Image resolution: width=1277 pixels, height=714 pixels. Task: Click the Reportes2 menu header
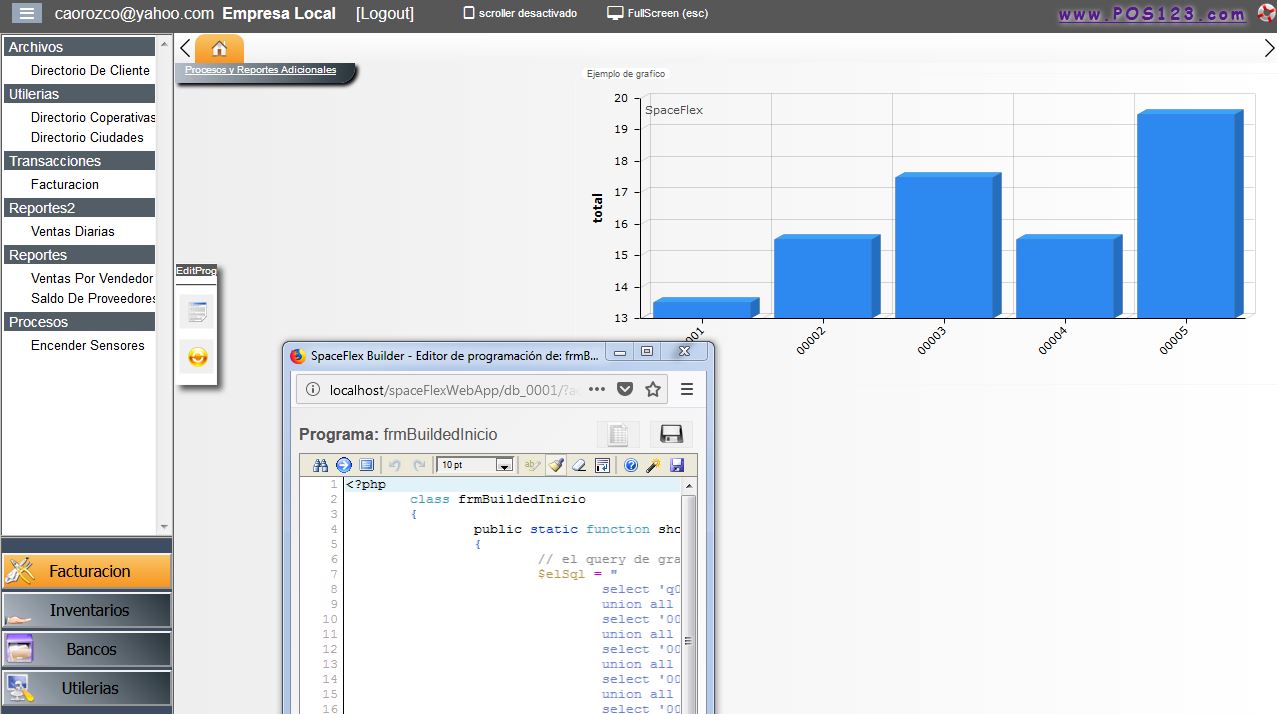click(x=80, y=208)
